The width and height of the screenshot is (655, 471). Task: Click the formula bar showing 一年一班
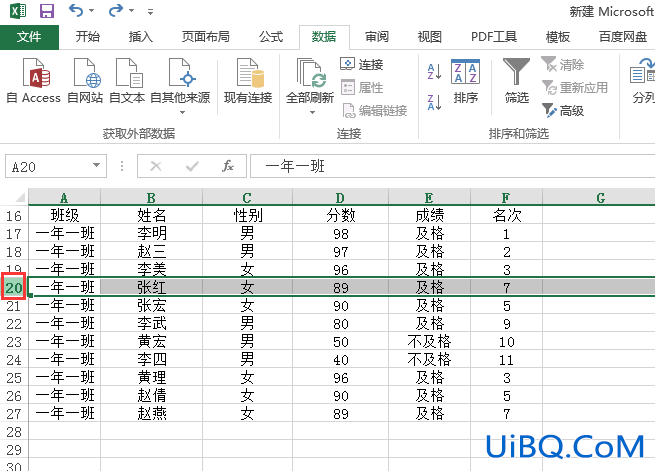(x=453, y=166)
